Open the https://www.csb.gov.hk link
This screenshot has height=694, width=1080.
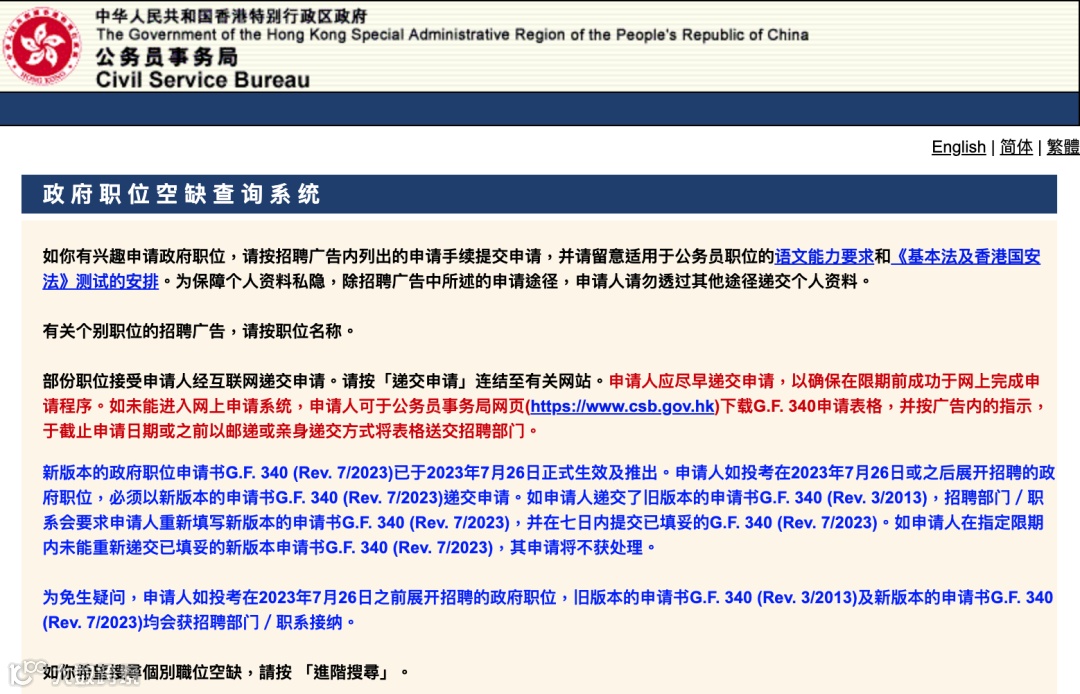623,406
